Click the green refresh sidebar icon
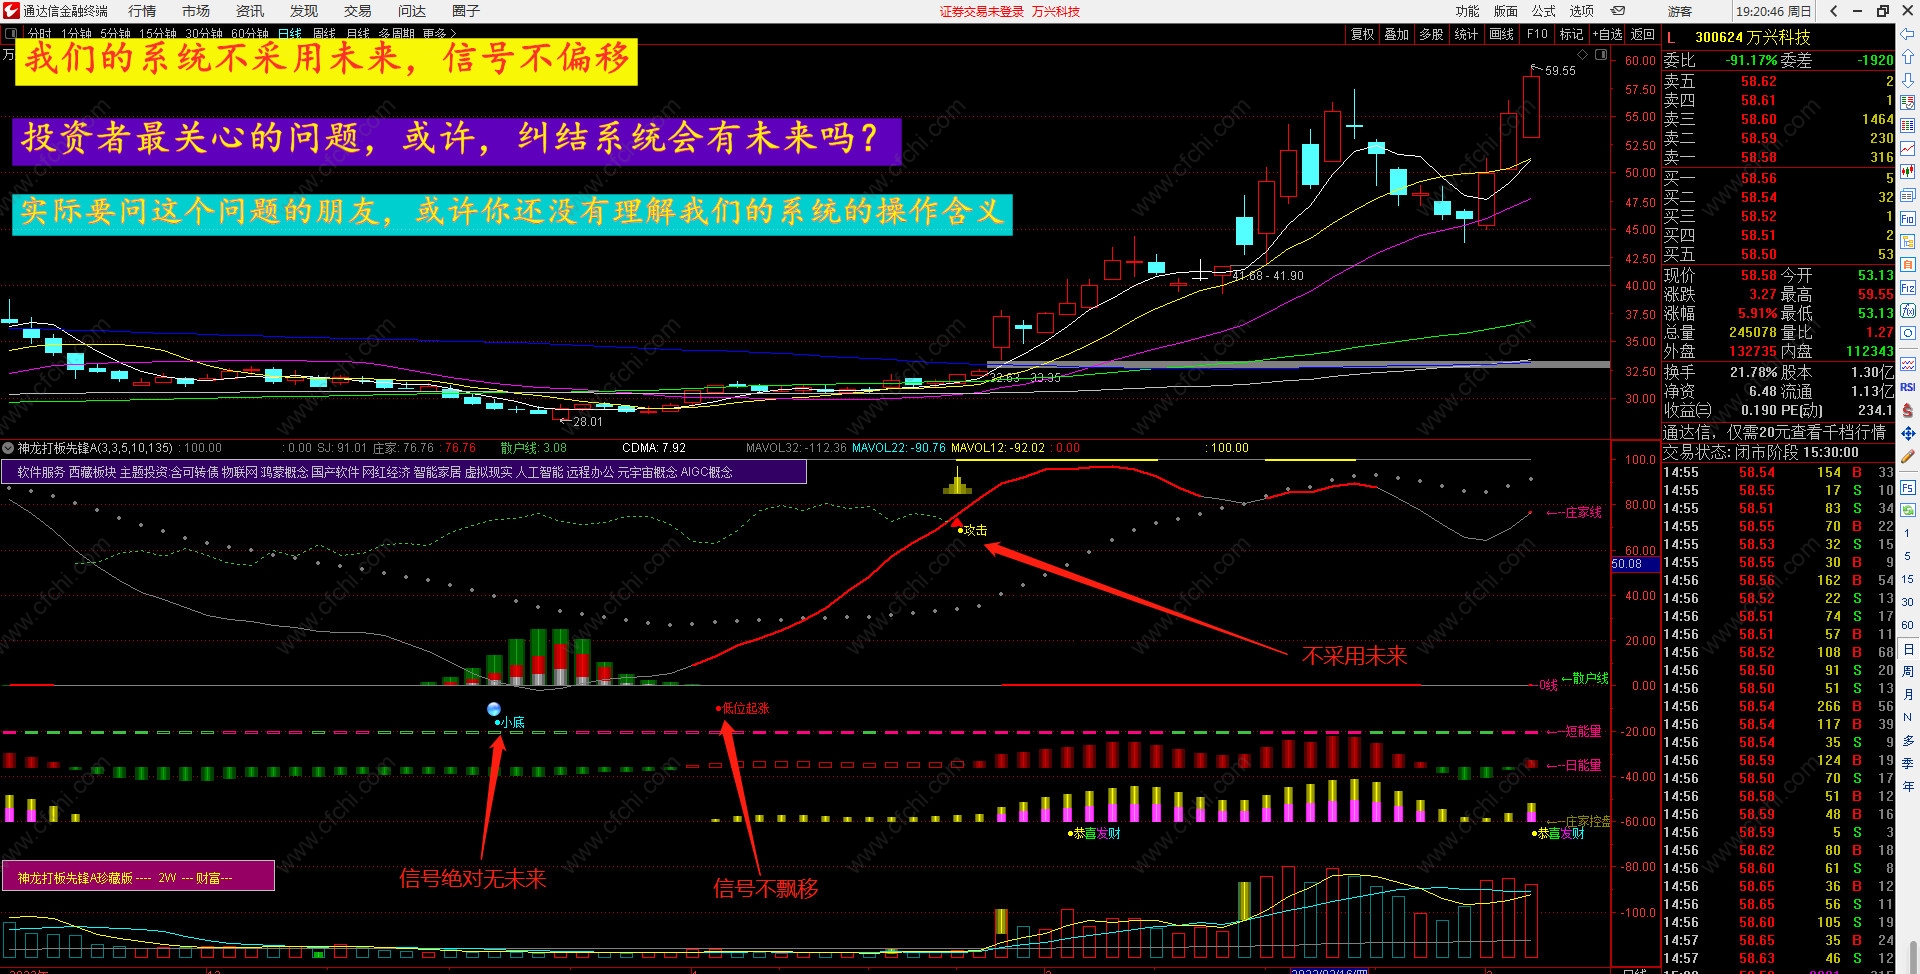The image size is (1920, 974). (x=1908, y=510)
